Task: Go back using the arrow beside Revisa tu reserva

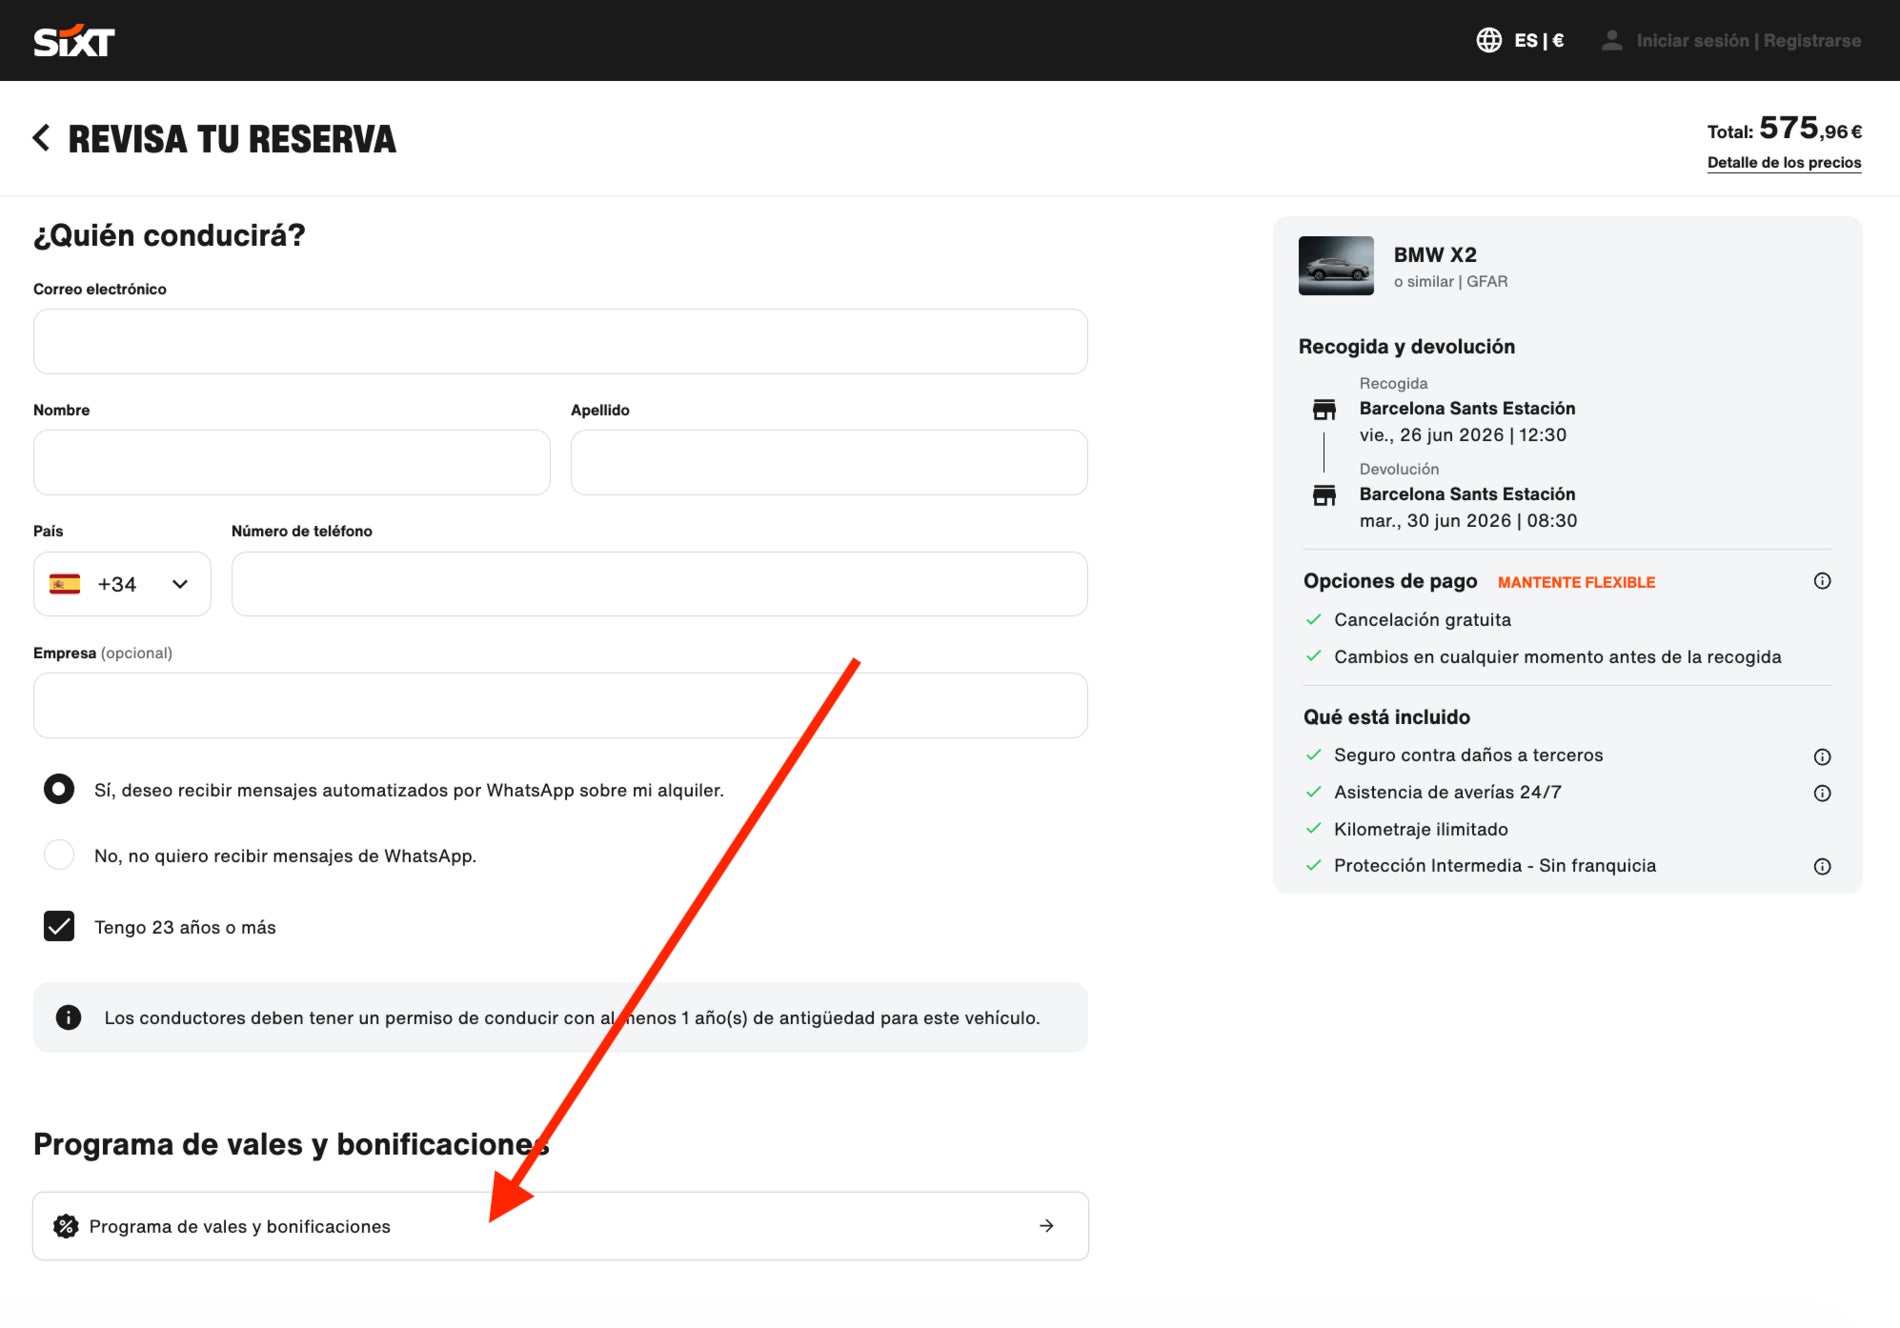Action: pyautogui.click(x=41, y=138)
